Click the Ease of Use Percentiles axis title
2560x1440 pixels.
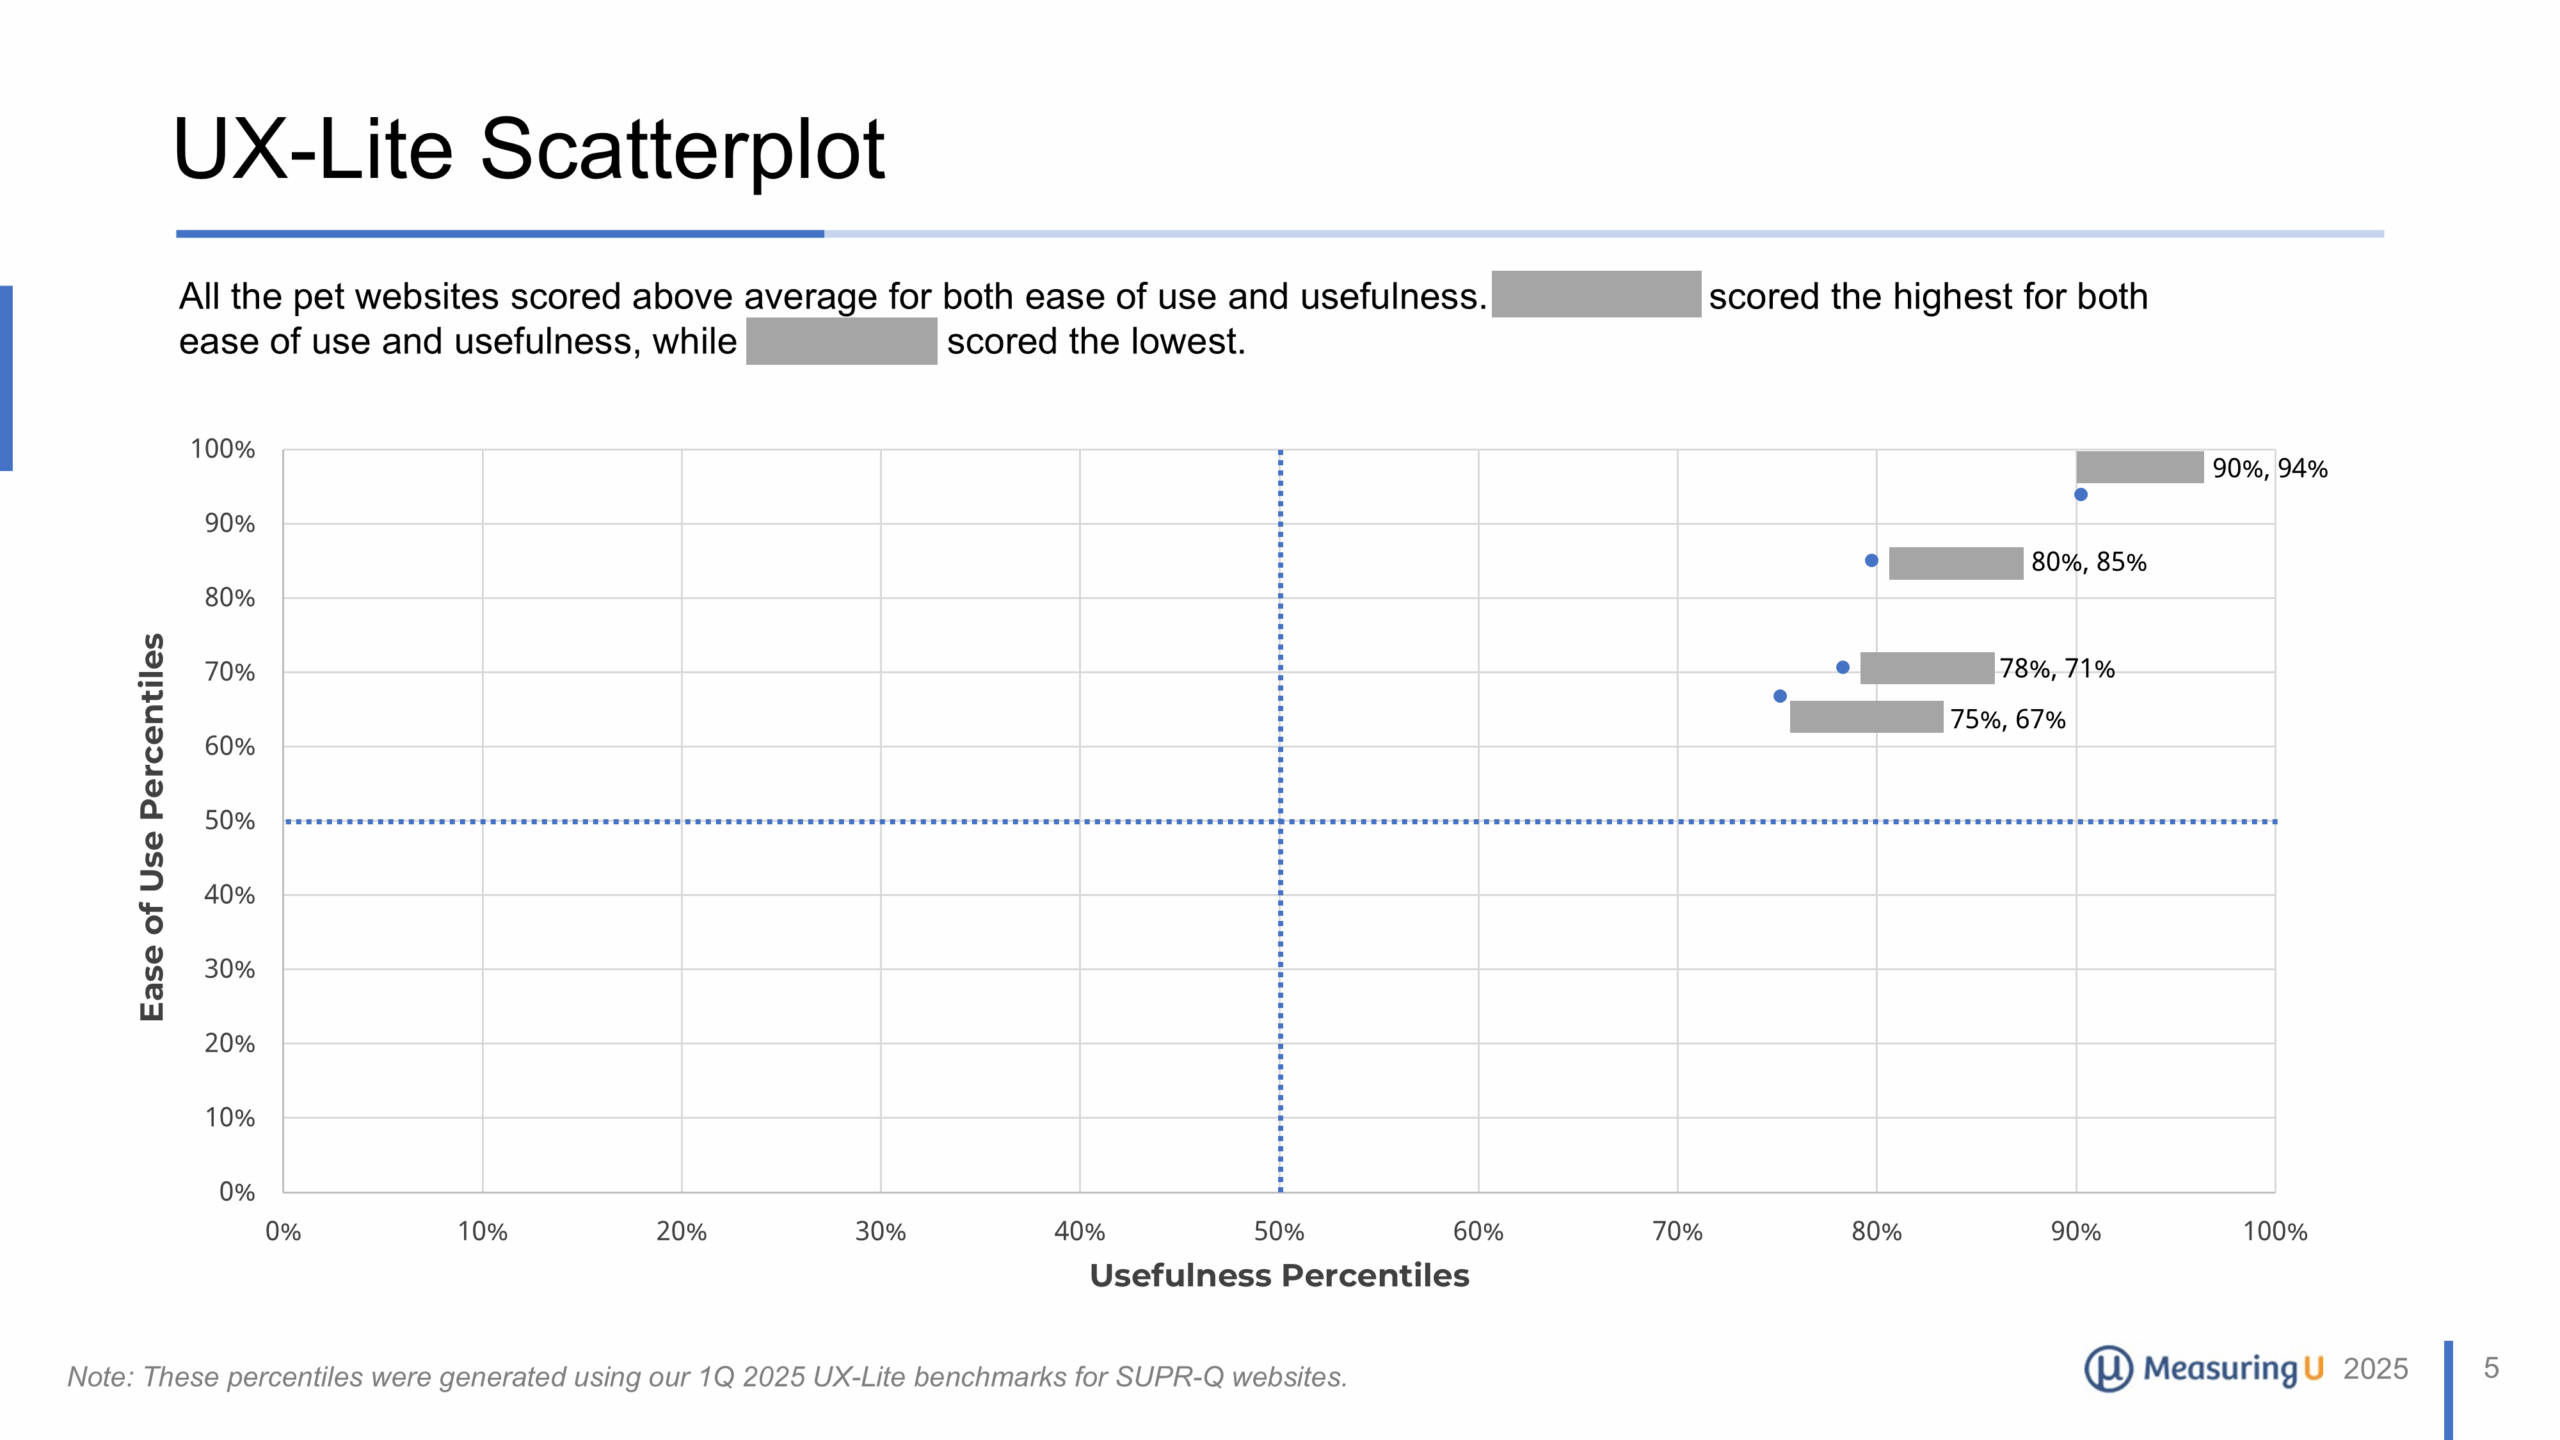[x=152, y=826]
